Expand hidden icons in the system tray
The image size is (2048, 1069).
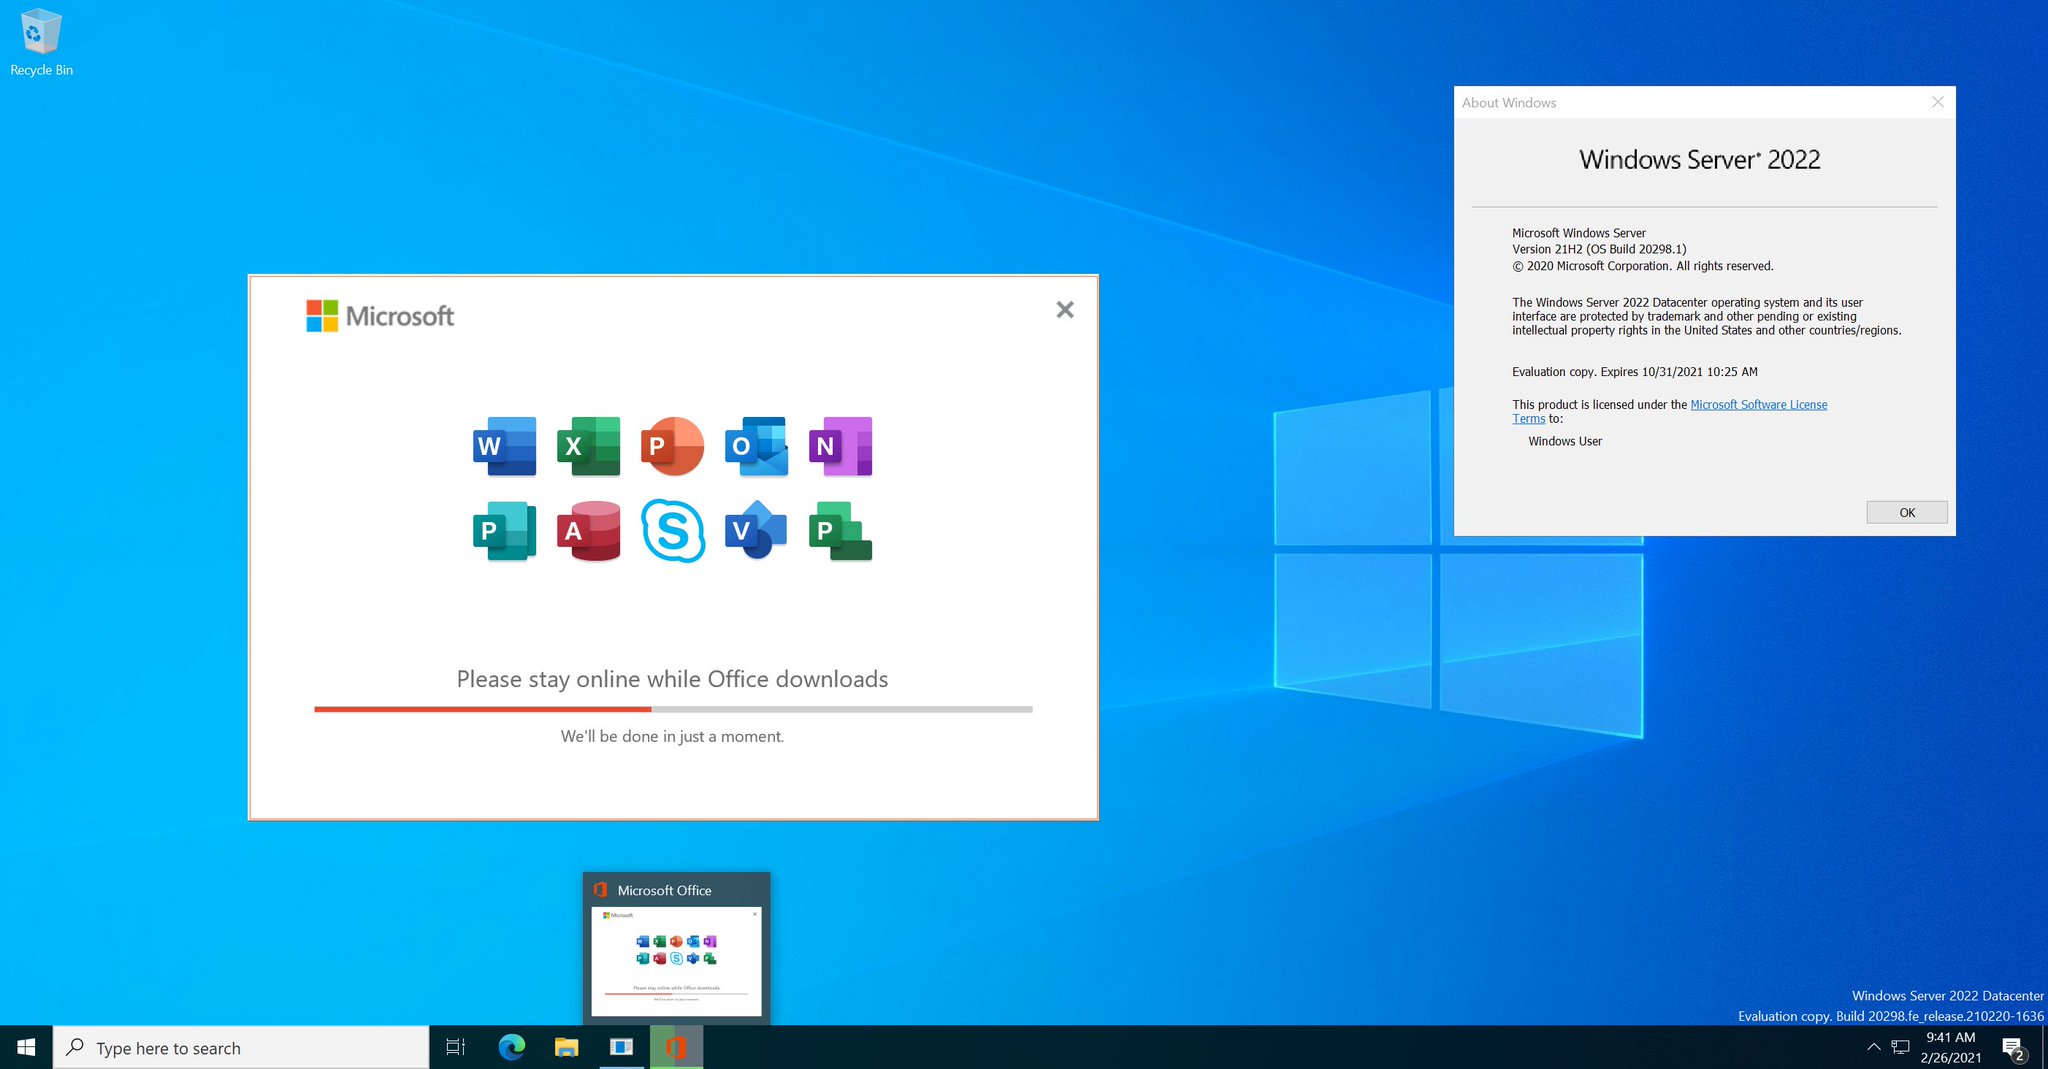click(x=1875, y=1047)
